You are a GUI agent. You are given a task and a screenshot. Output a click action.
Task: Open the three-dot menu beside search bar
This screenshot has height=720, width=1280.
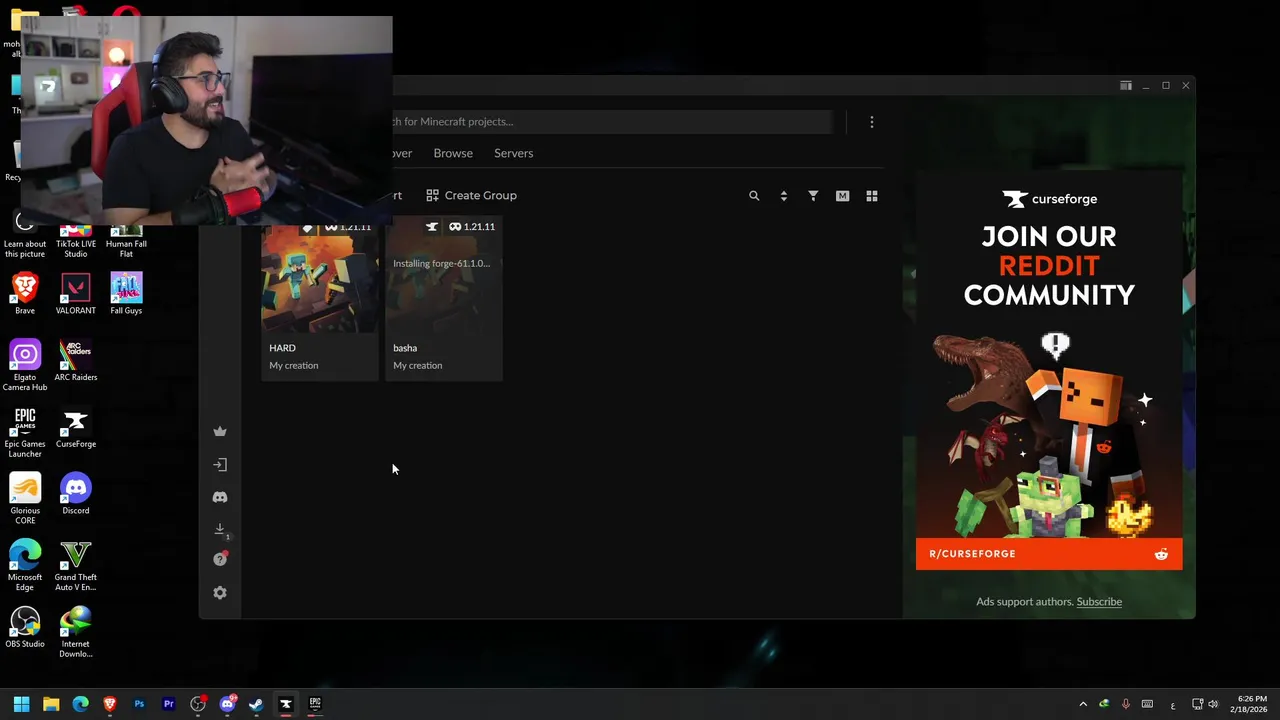click(x=872, y=122)
